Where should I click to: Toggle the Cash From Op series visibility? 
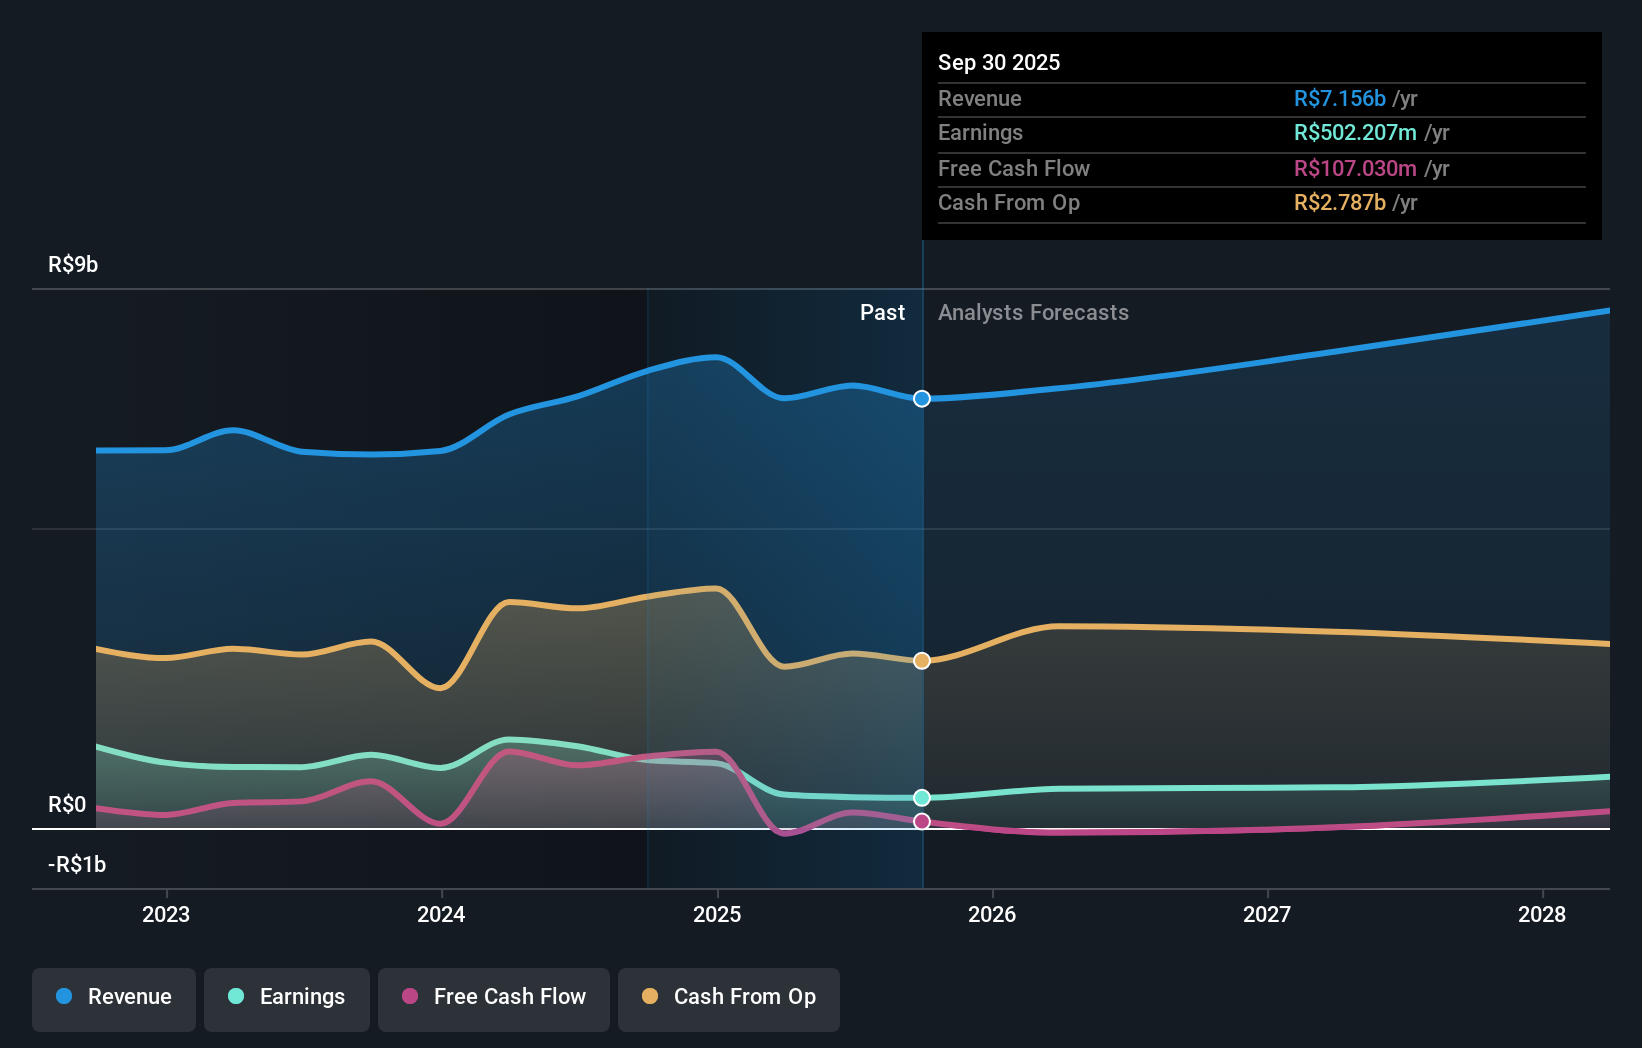click(x=728, y=999)
